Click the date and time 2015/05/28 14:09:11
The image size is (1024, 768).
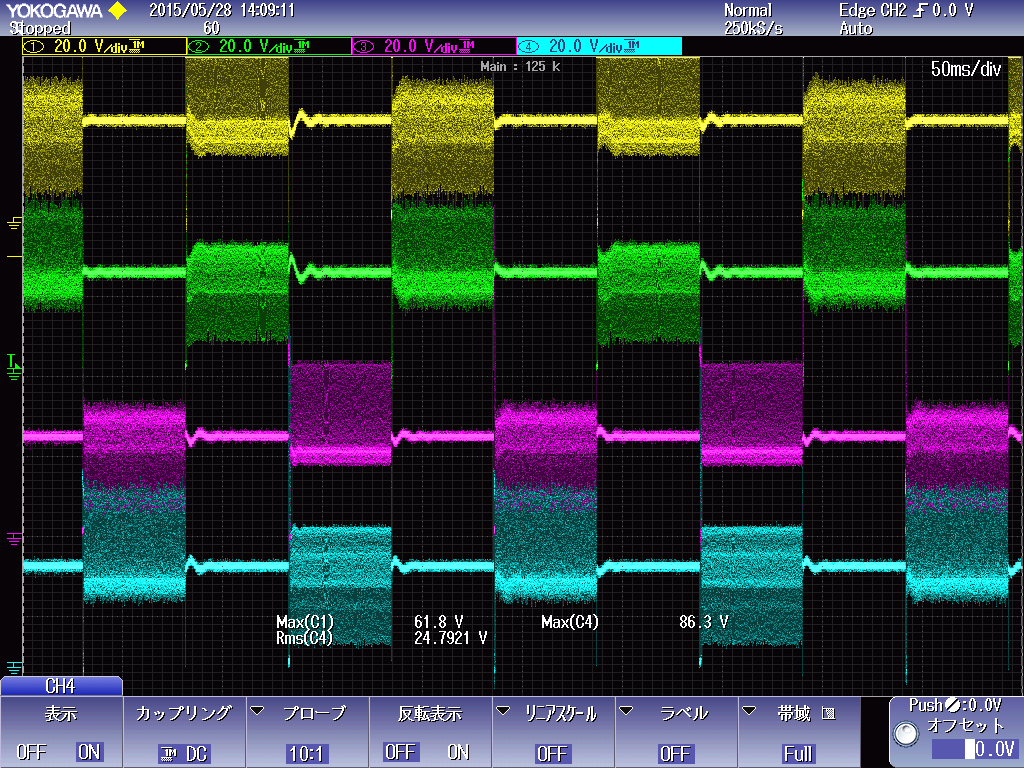[222, 10]
